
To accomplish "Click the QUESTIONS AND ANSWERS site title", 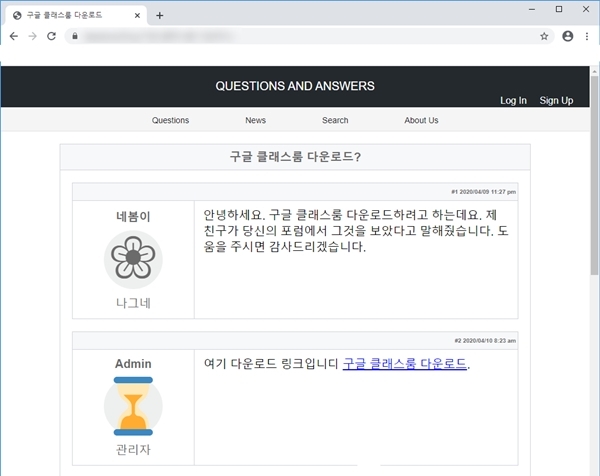I will pos(295,86).
